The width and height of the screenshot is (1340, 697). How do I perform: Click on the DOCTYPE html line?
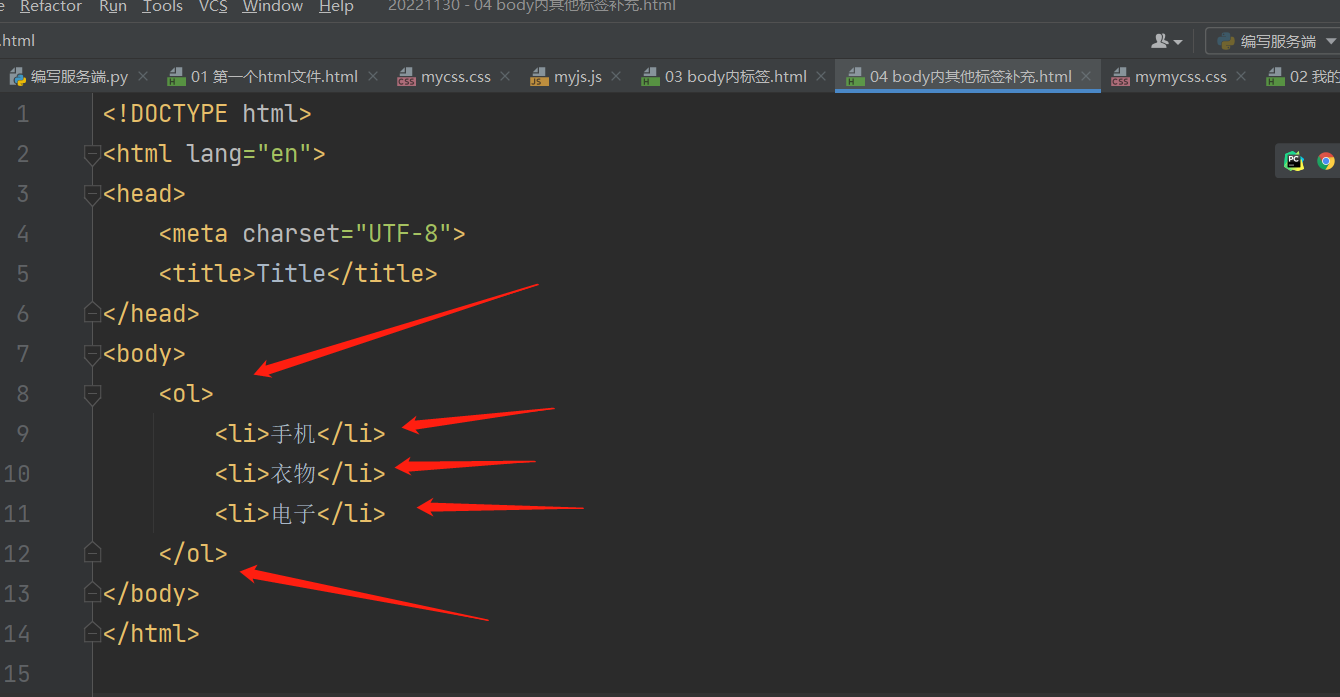coord(207,114)
